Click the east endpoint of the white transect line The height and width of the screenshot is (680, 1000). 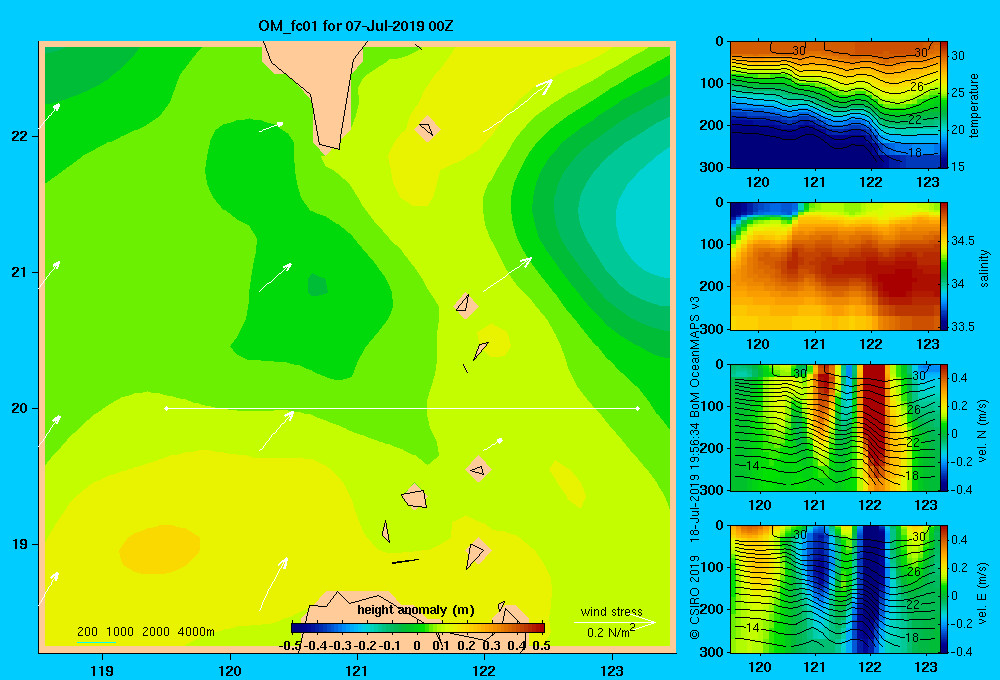pyautogui.click(x=638, y=408)
